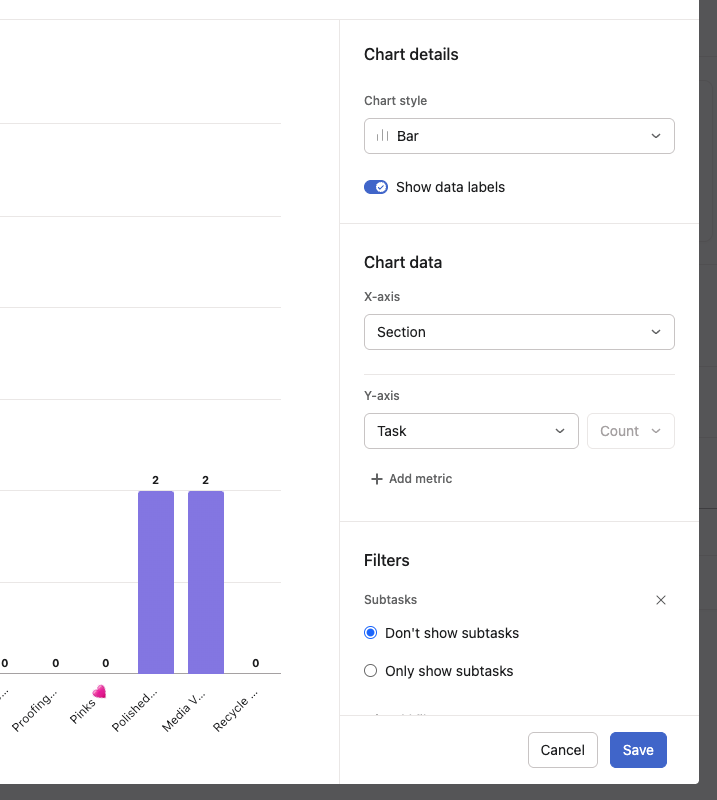Click the Chart style chevron arrow
The width and height of the screenshot is (717, 800).
pos(656,136)
